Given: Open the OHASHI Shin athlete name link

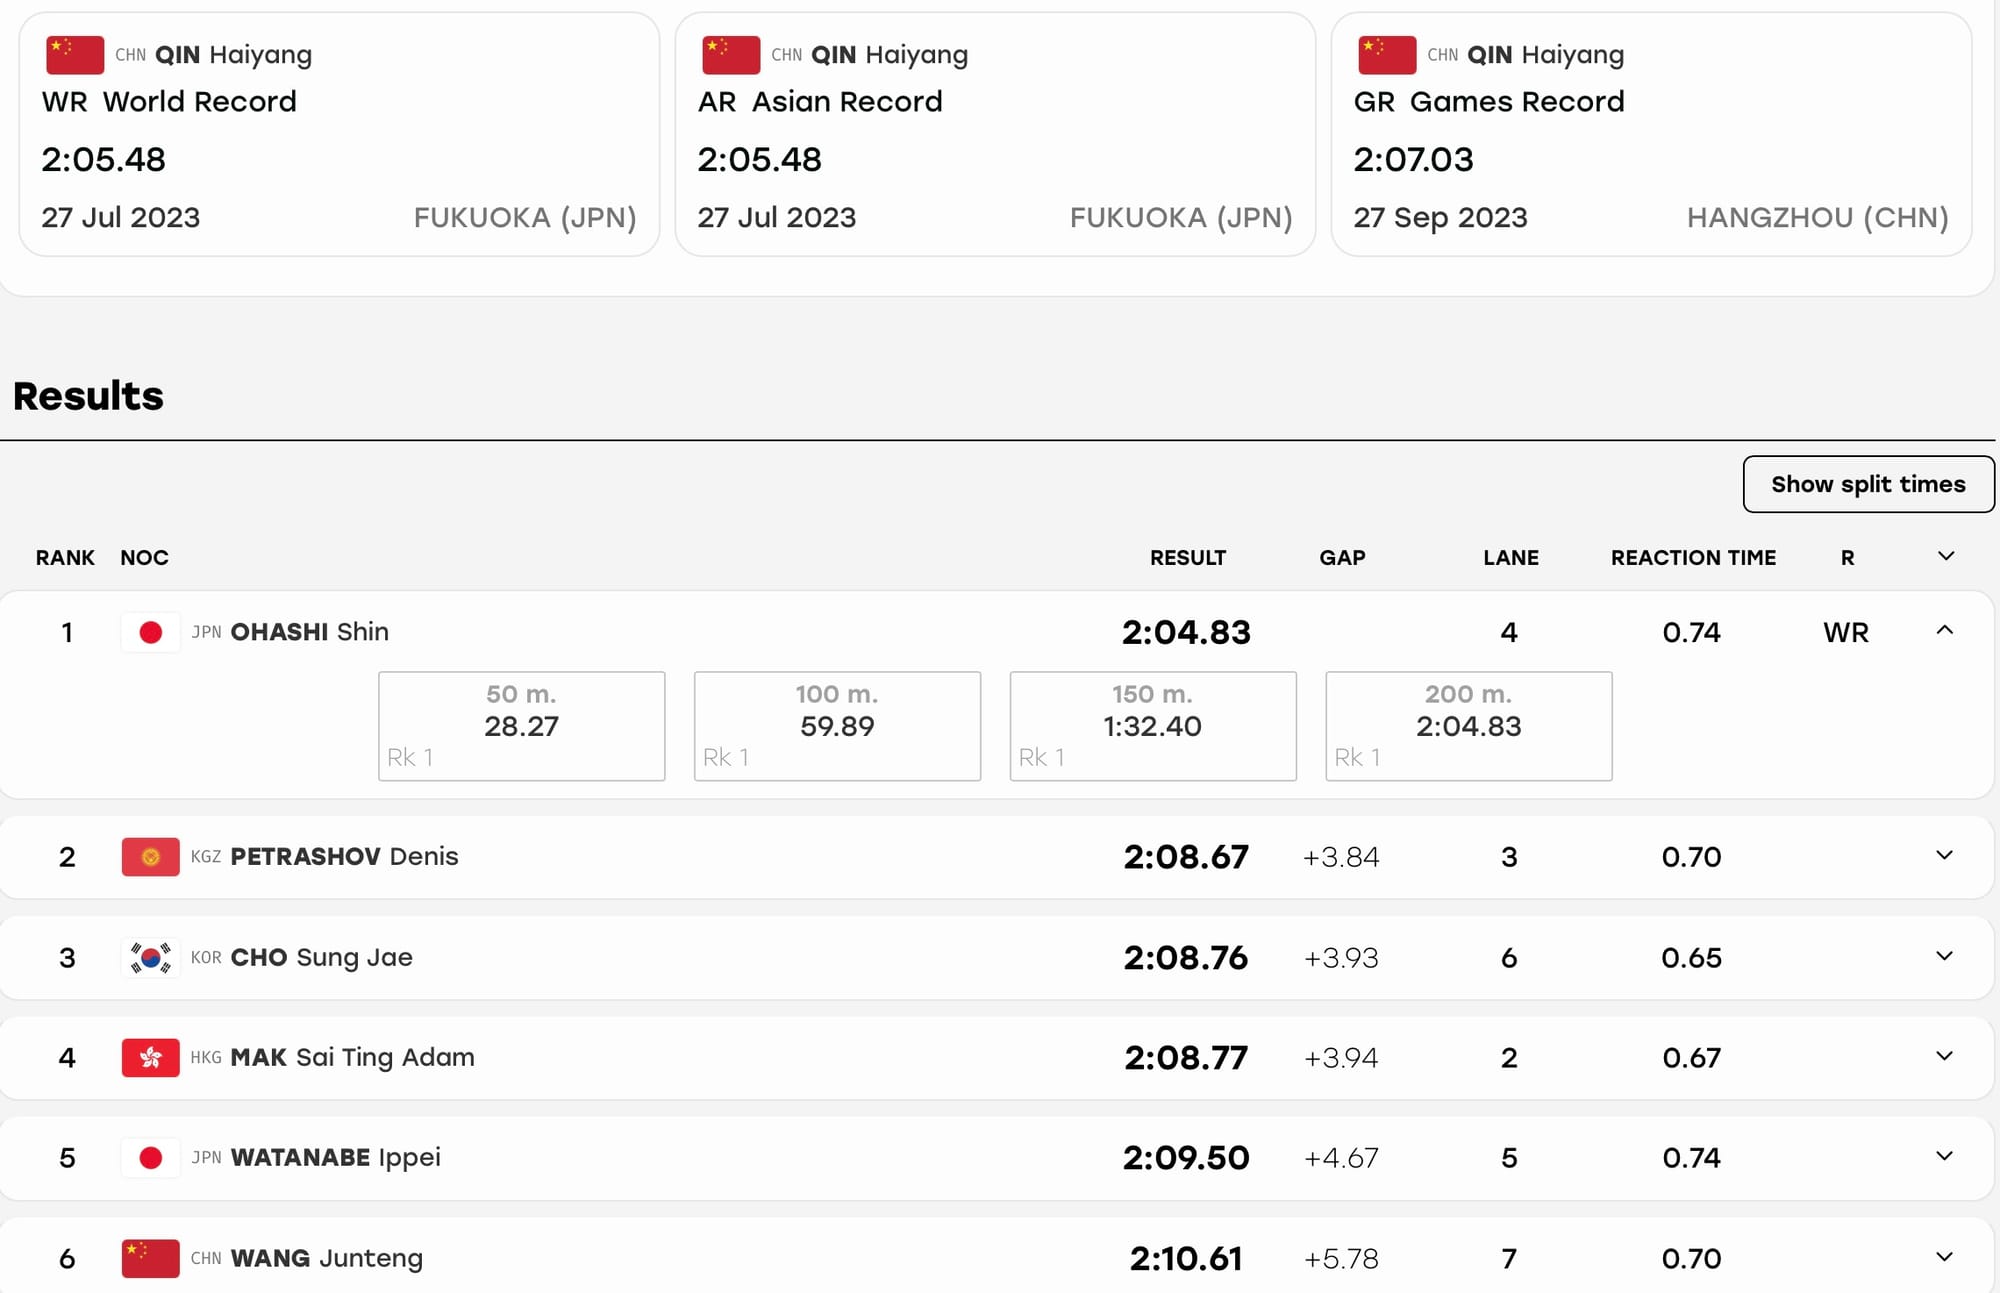Looking at the screenshot, I should (309, 632).
